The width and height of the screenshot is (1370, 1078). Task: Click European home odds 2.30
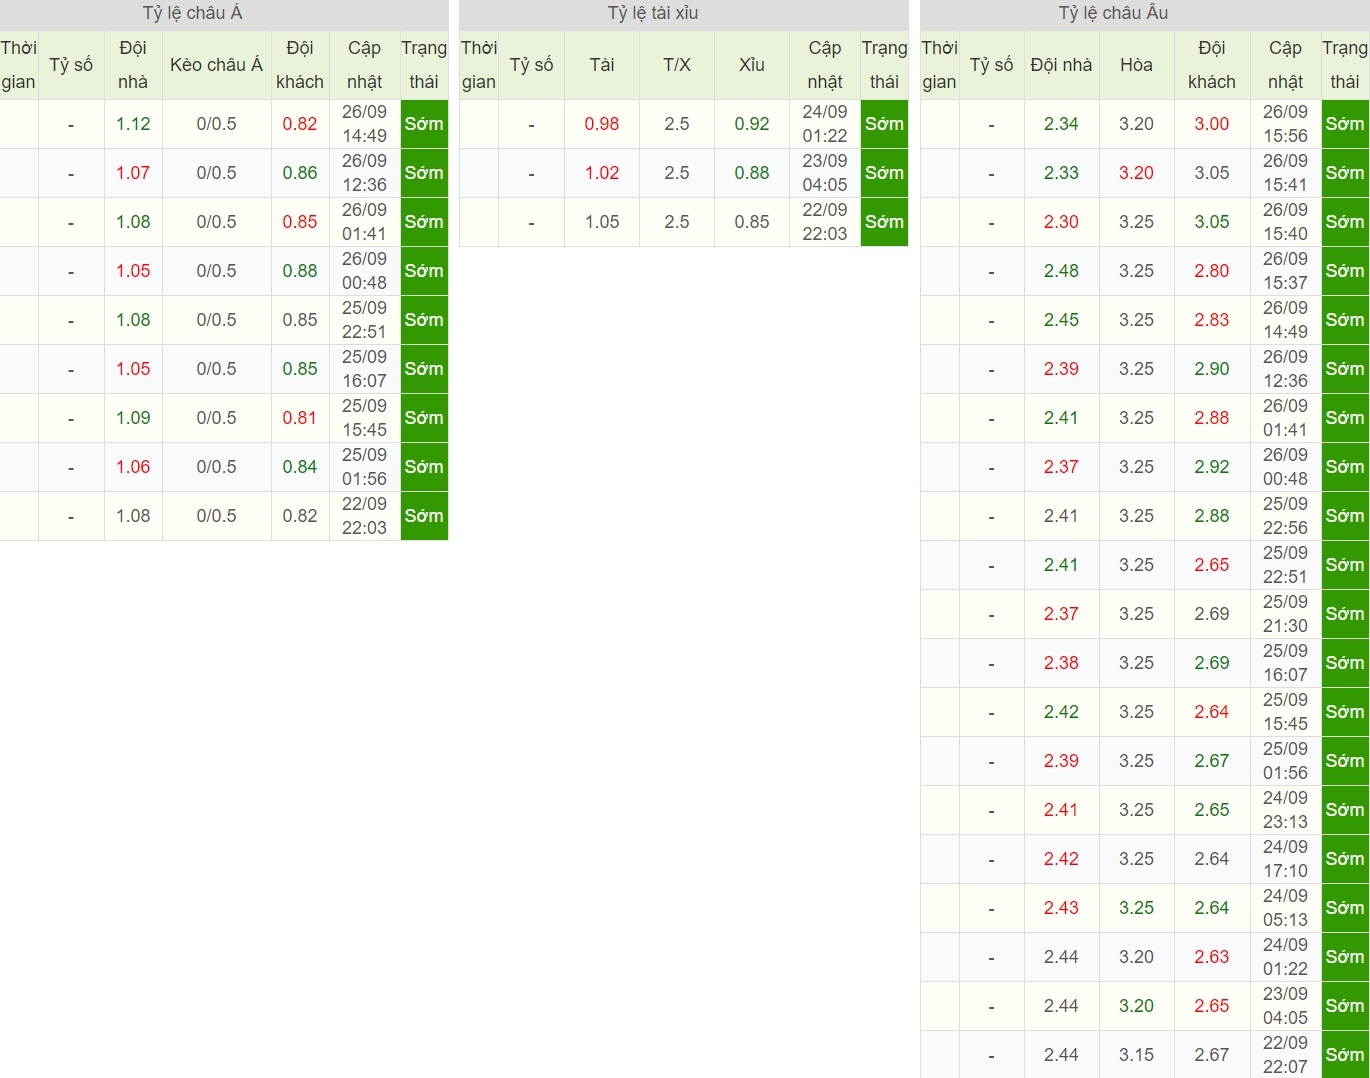coord(1061,222)
